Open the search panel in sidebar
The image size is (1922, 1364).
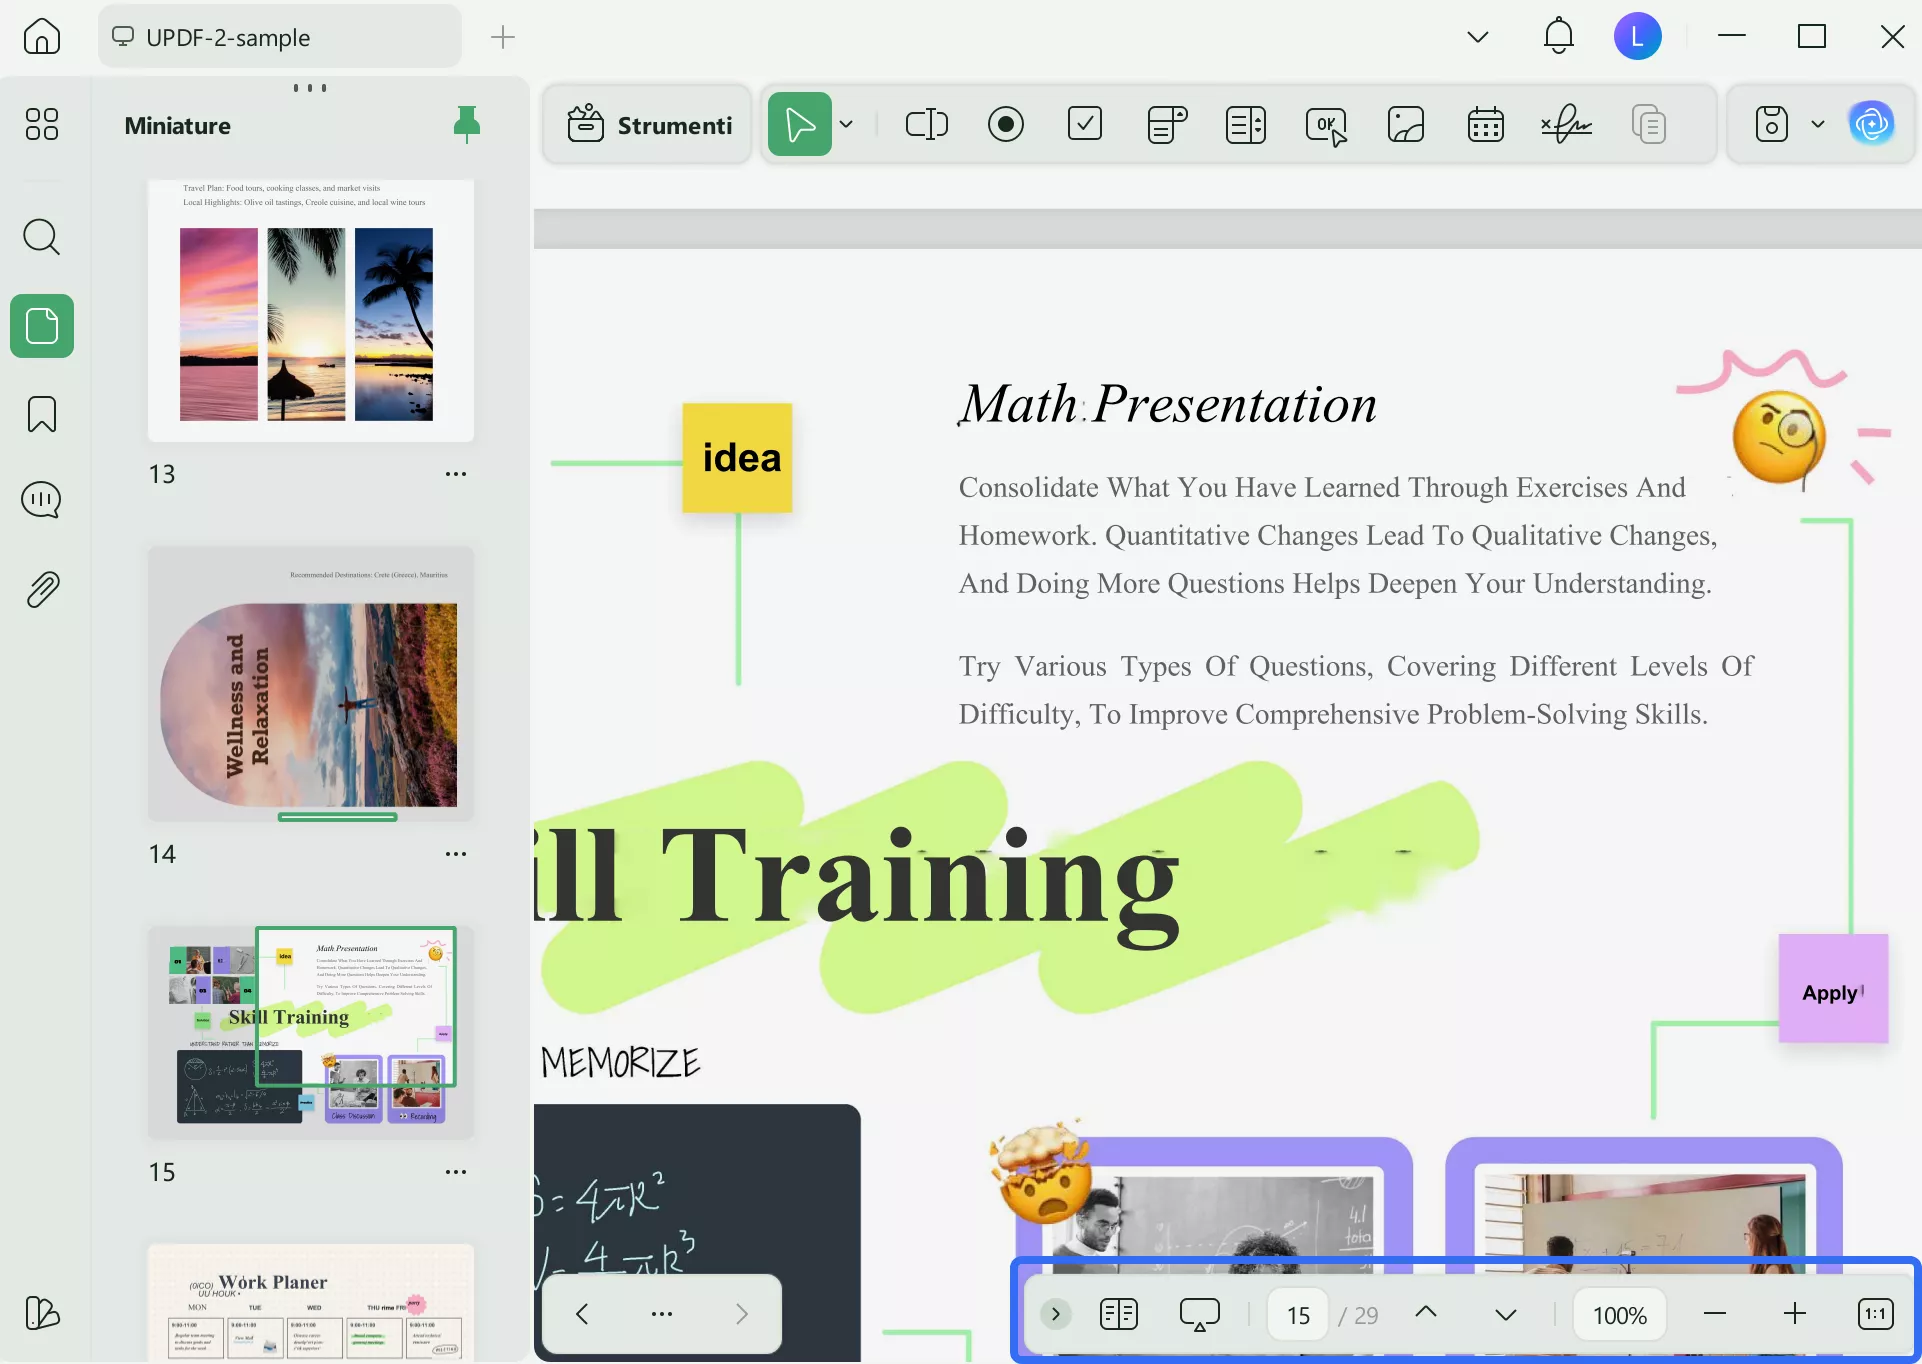pos(42,237)
